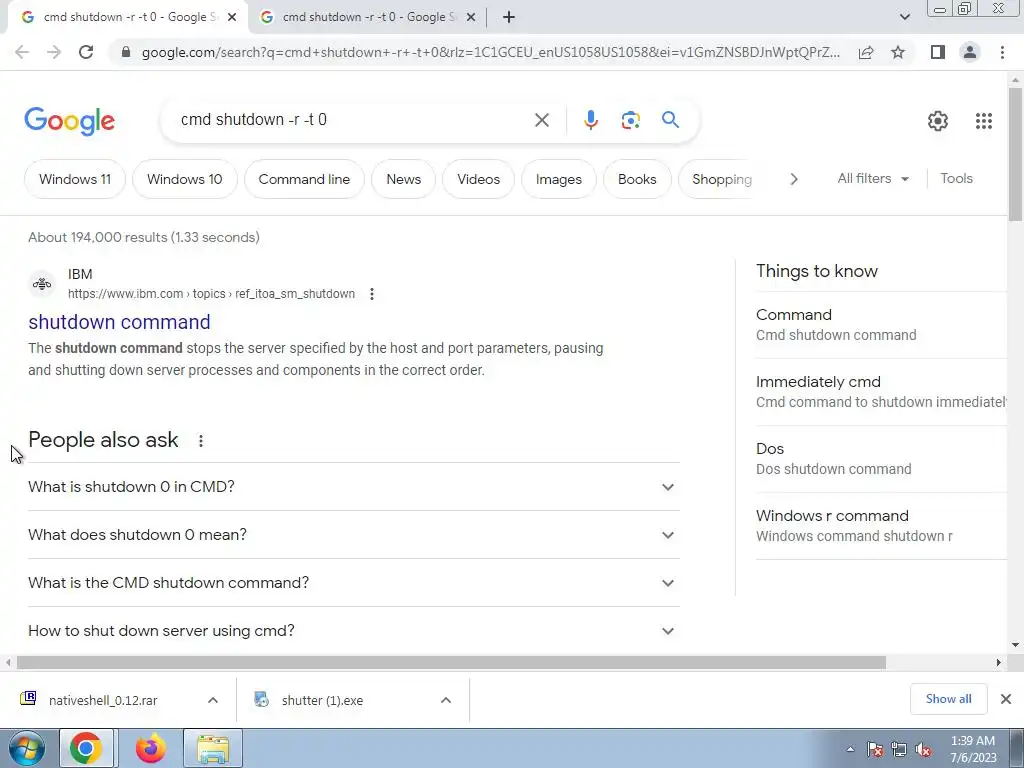Viewport: 1024px width, 768px height.
Task: Select the Command line filter chip
Action: (304, 179)
